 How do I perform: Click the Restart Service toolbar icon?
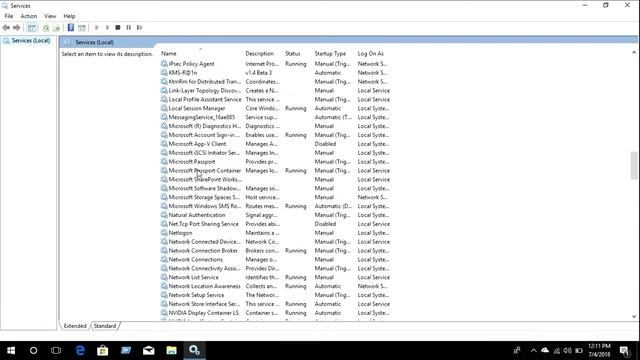click(x=139, y=28)
